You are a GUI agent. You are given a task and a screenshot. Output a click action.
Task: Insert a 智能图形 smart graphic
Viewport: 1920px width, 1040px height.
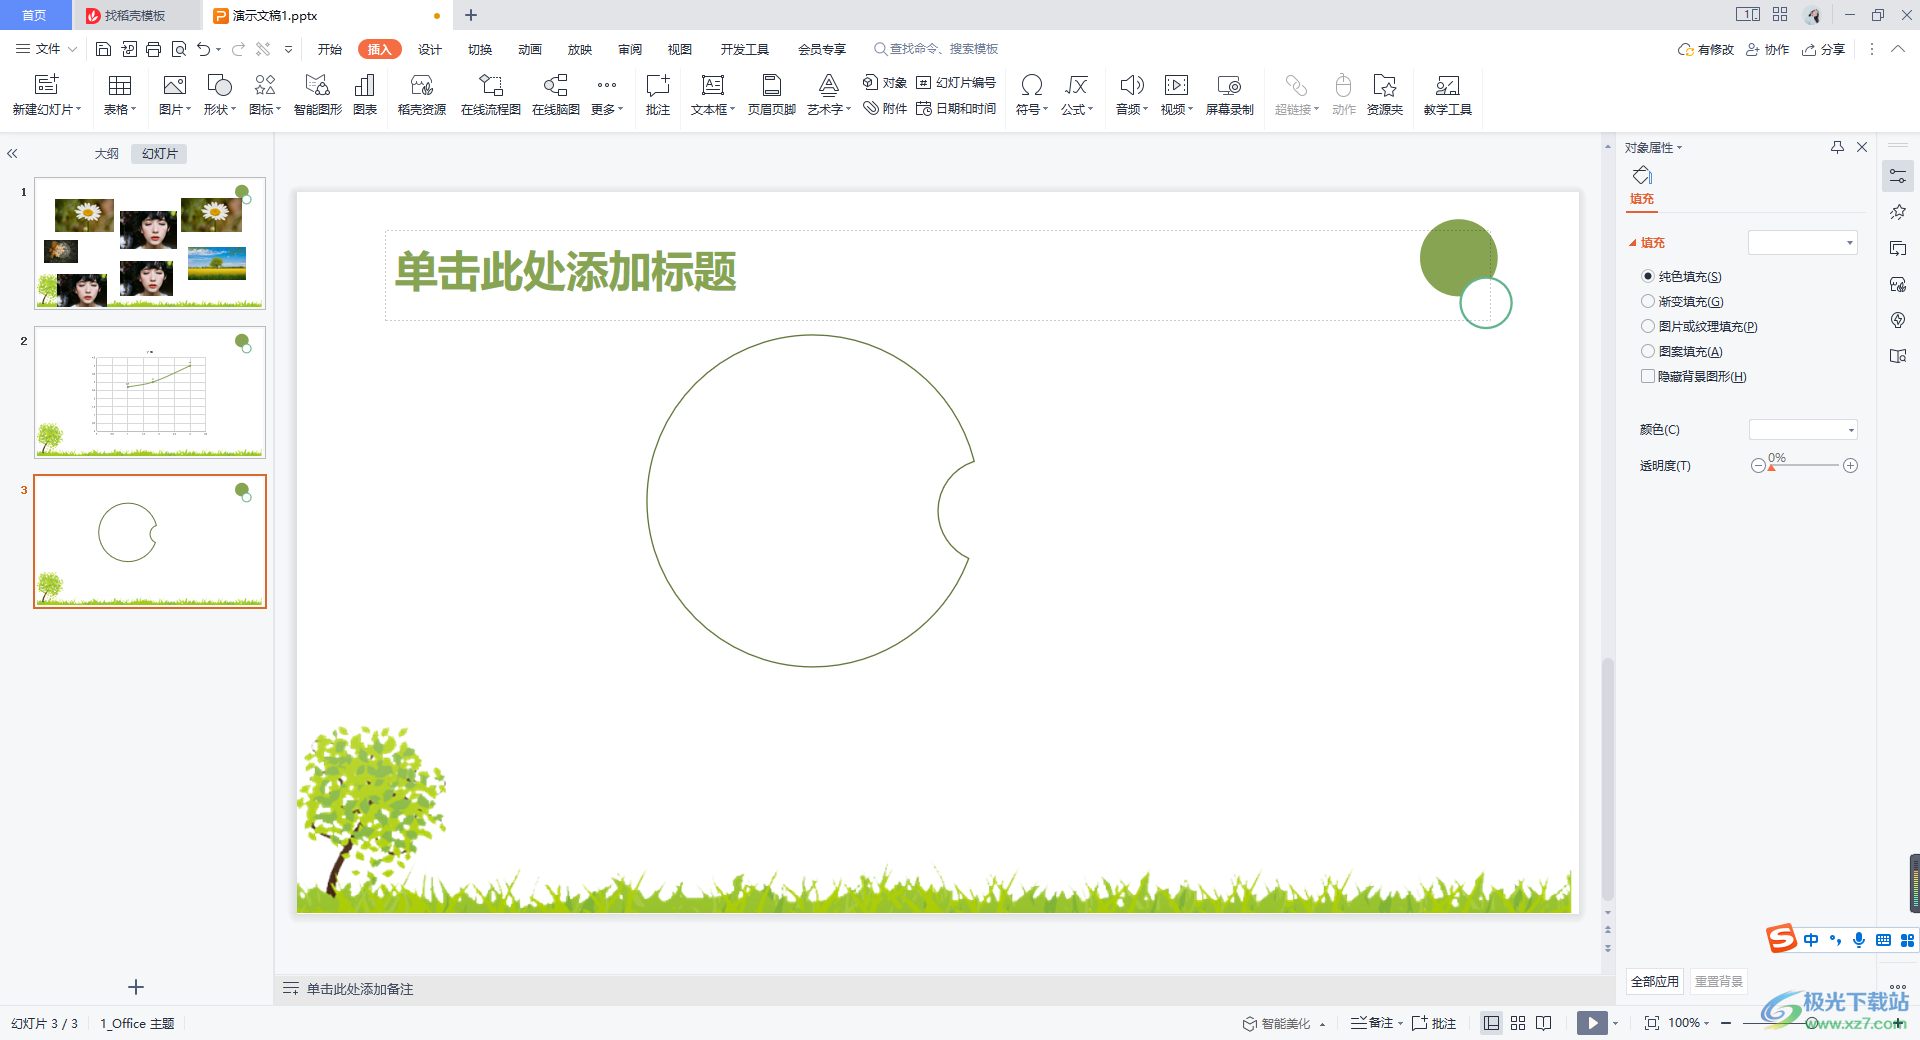pos(318,95)
